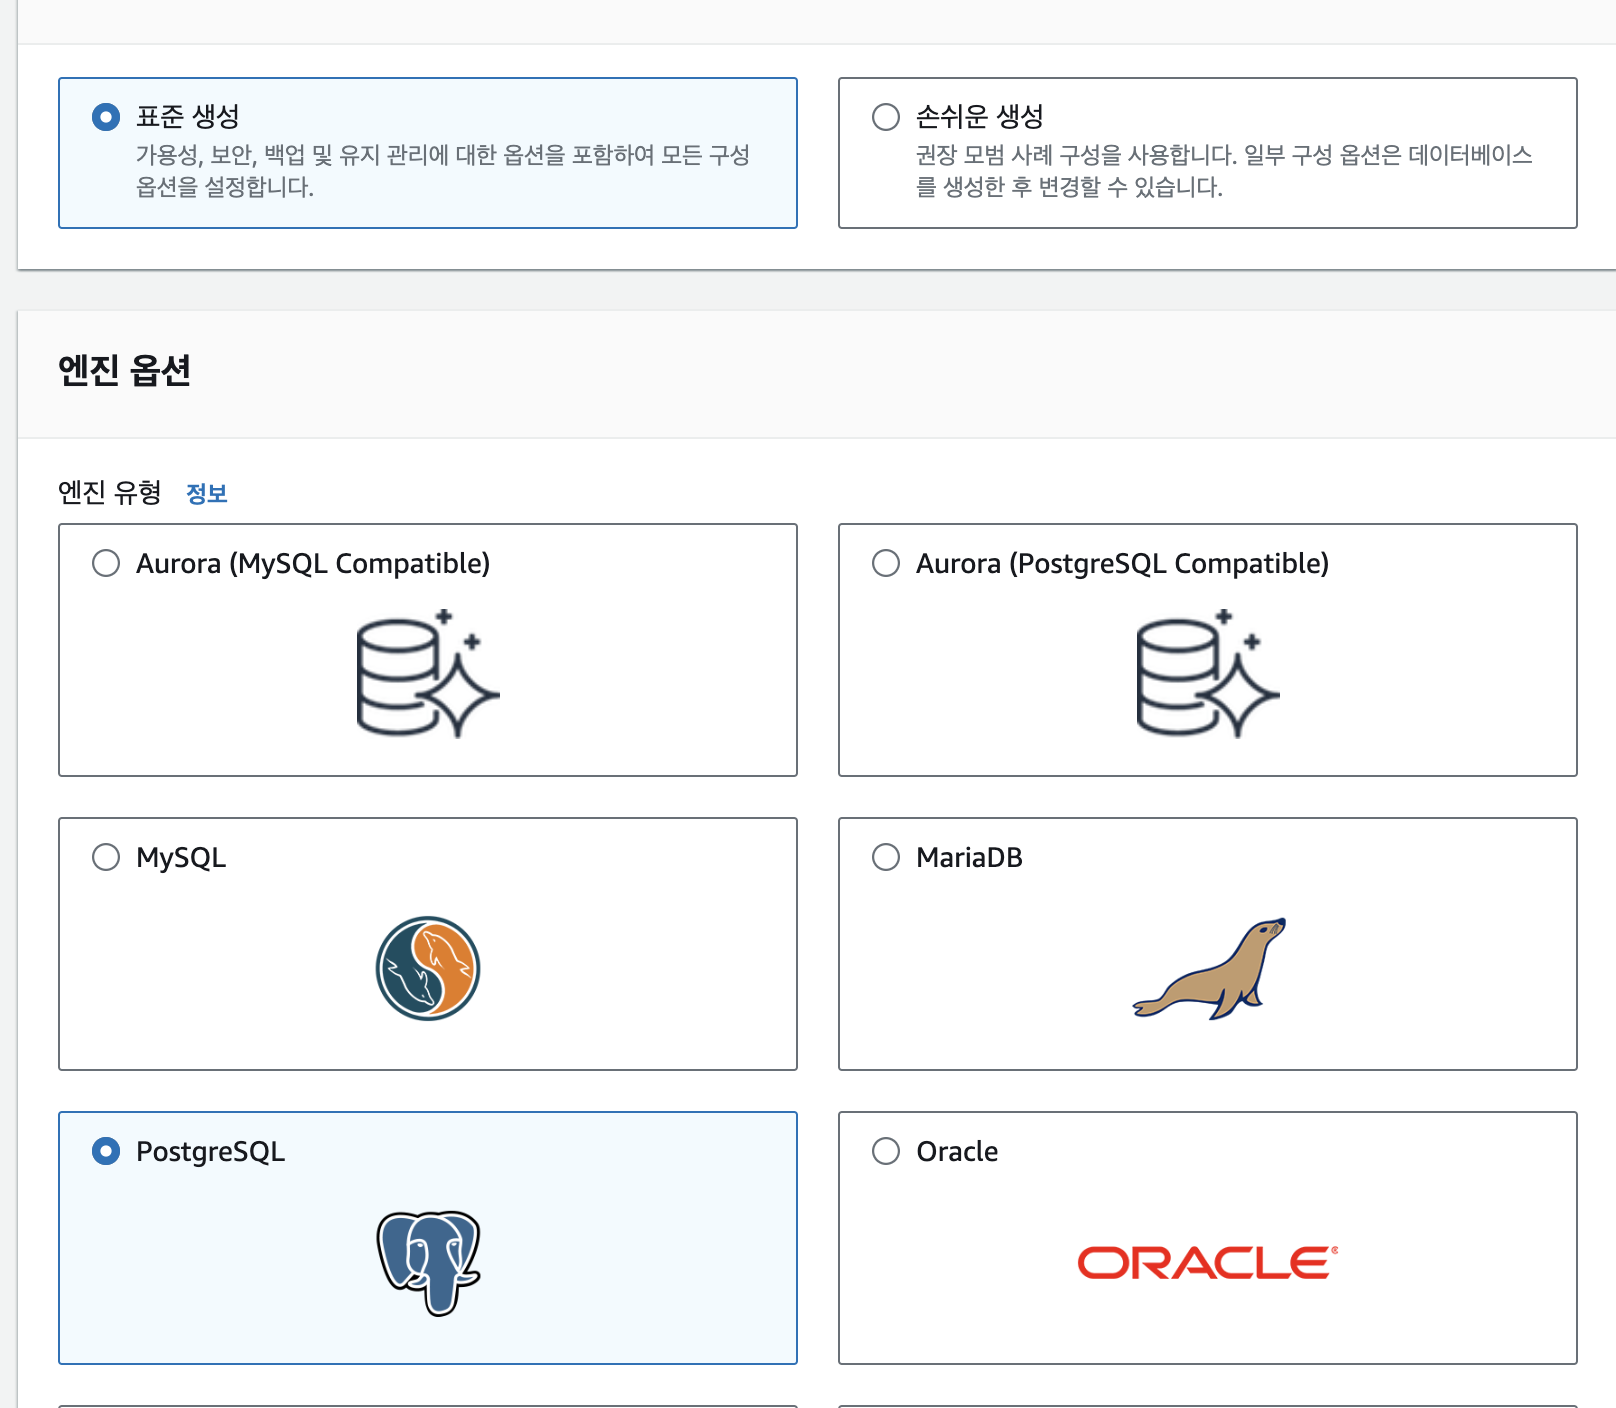
Task: Click the MySQL dolphin logo
Action: 428,968
